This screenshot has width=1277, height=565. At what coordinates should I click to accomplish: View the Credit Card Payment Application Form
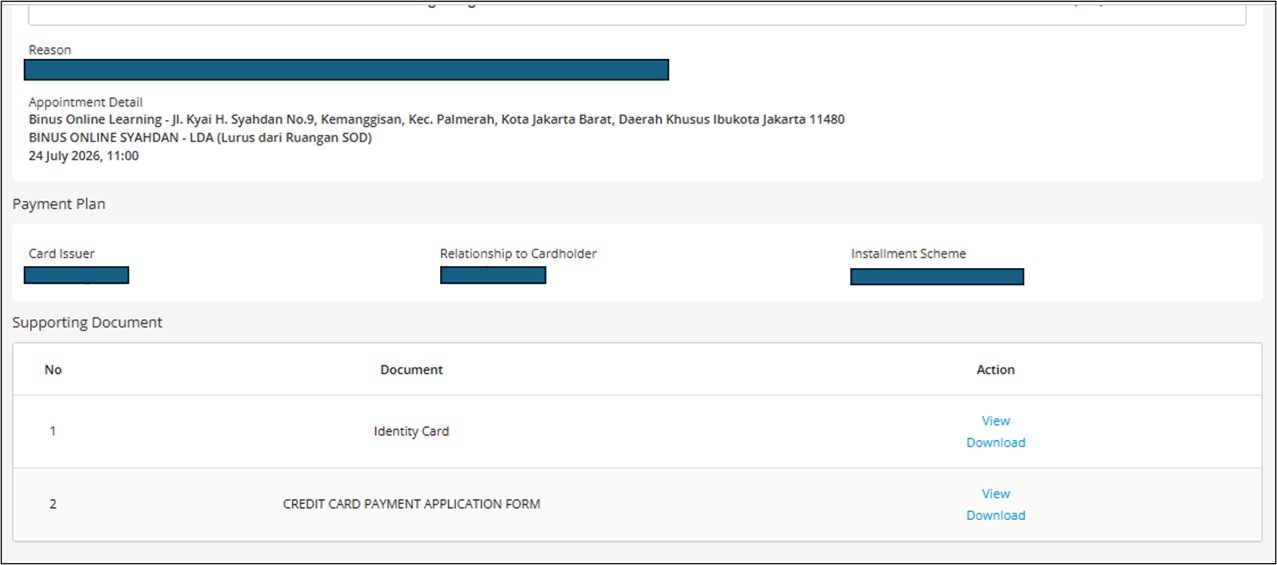click(995, 494)
